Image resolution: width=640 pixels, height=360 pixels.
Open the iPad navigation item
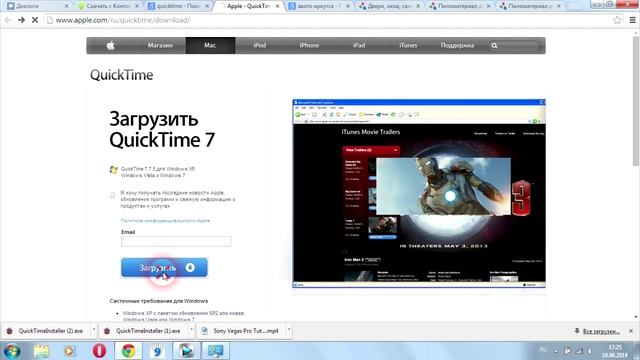pyautogui.click(x=359, y=45)
